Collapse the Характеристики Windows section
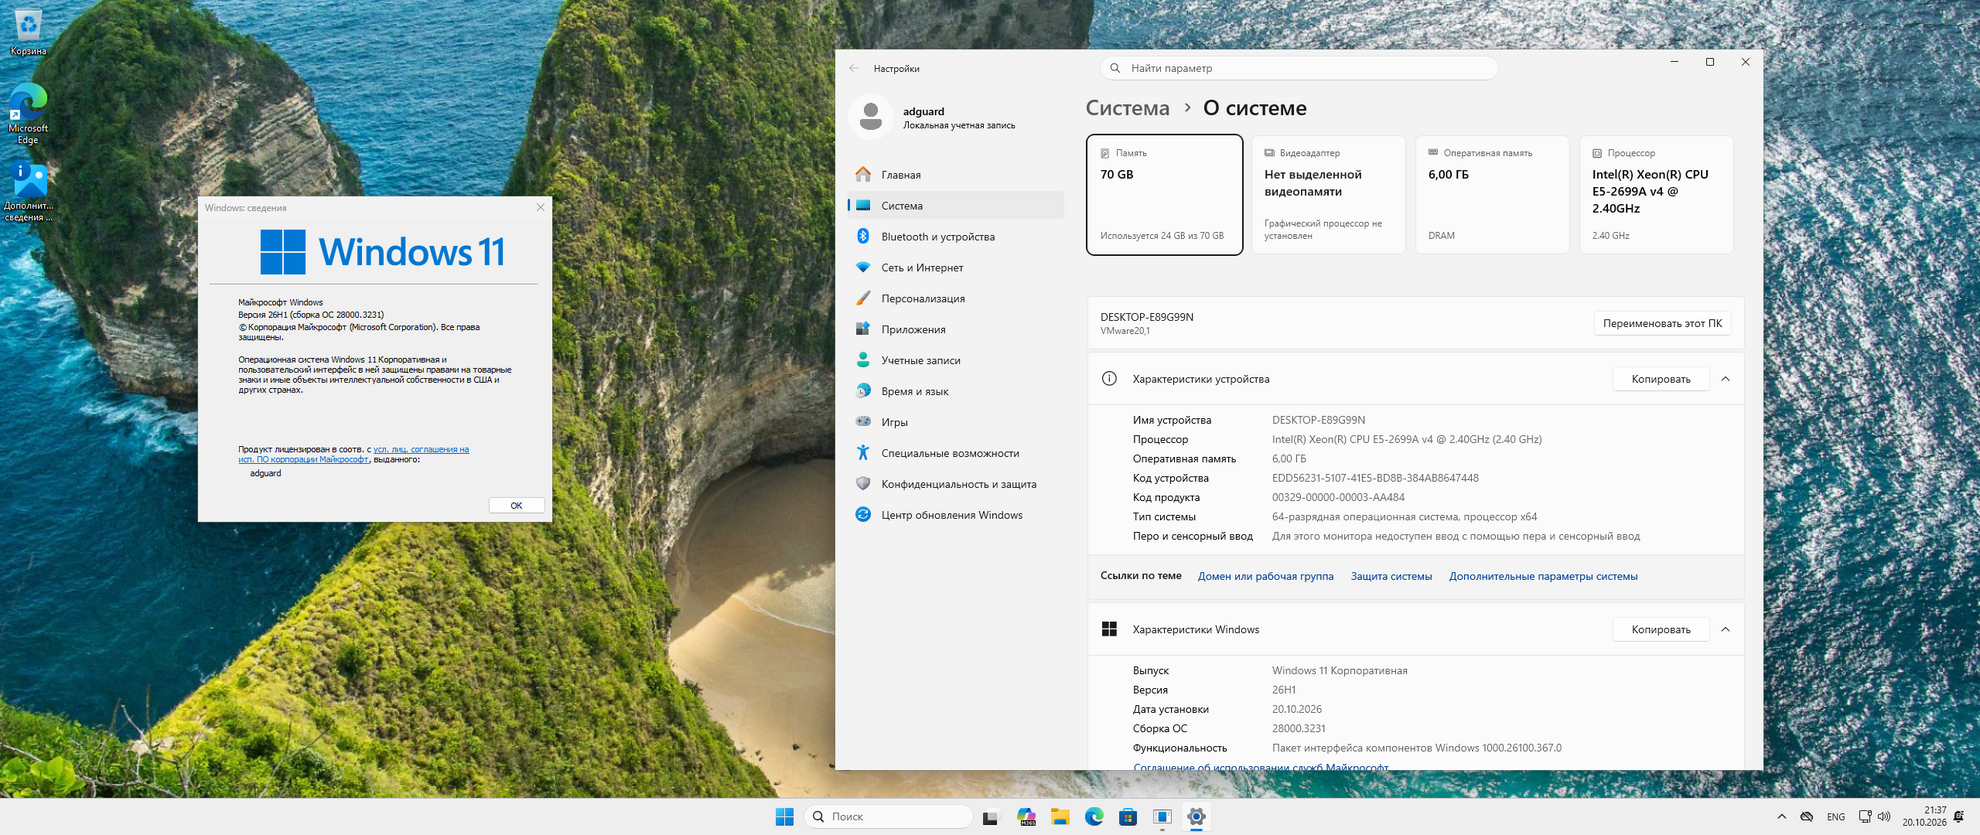This screenshot has height=835, width=1980. [x=1725, y=630]
